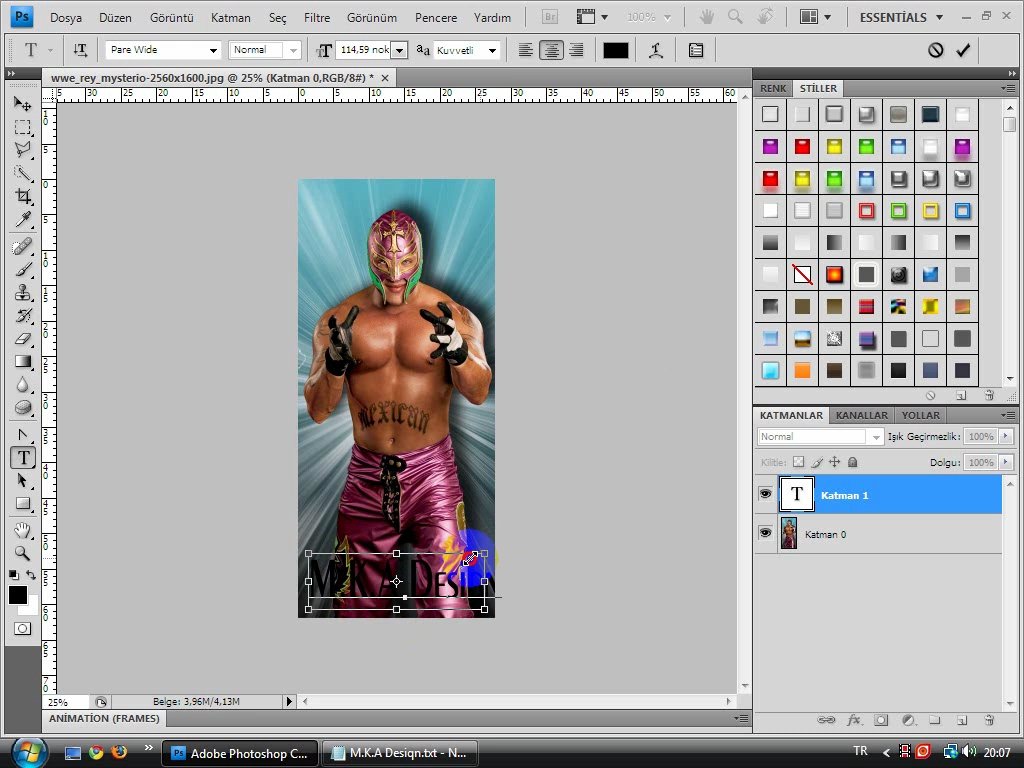Image resolution: width=1024 pixels, height=768 pixels.
Task: Cancel current text edits
Action: [935, 50]
